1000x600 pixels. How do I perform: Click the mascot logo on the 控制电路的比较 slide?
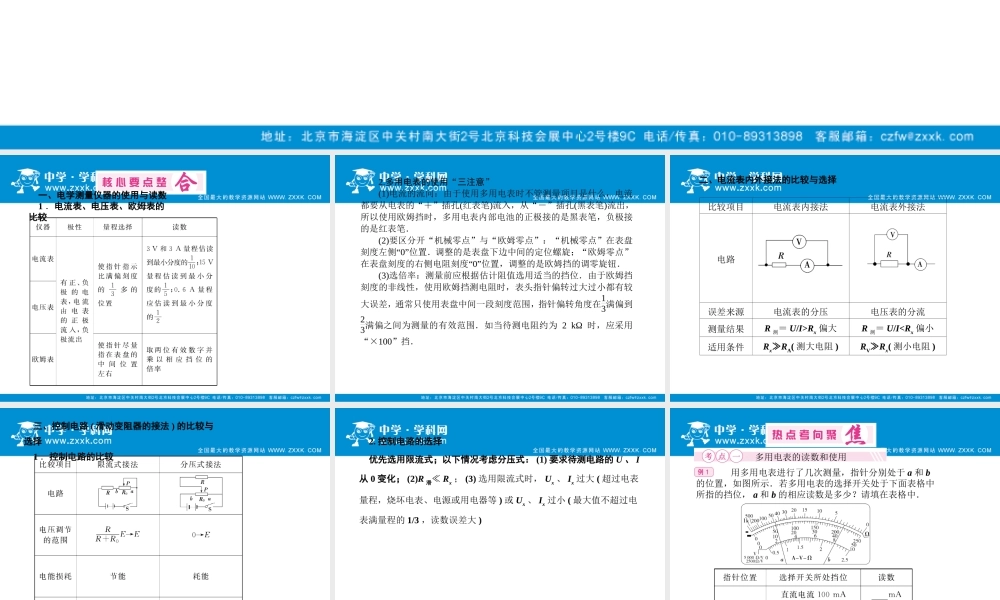coord(26,434)
